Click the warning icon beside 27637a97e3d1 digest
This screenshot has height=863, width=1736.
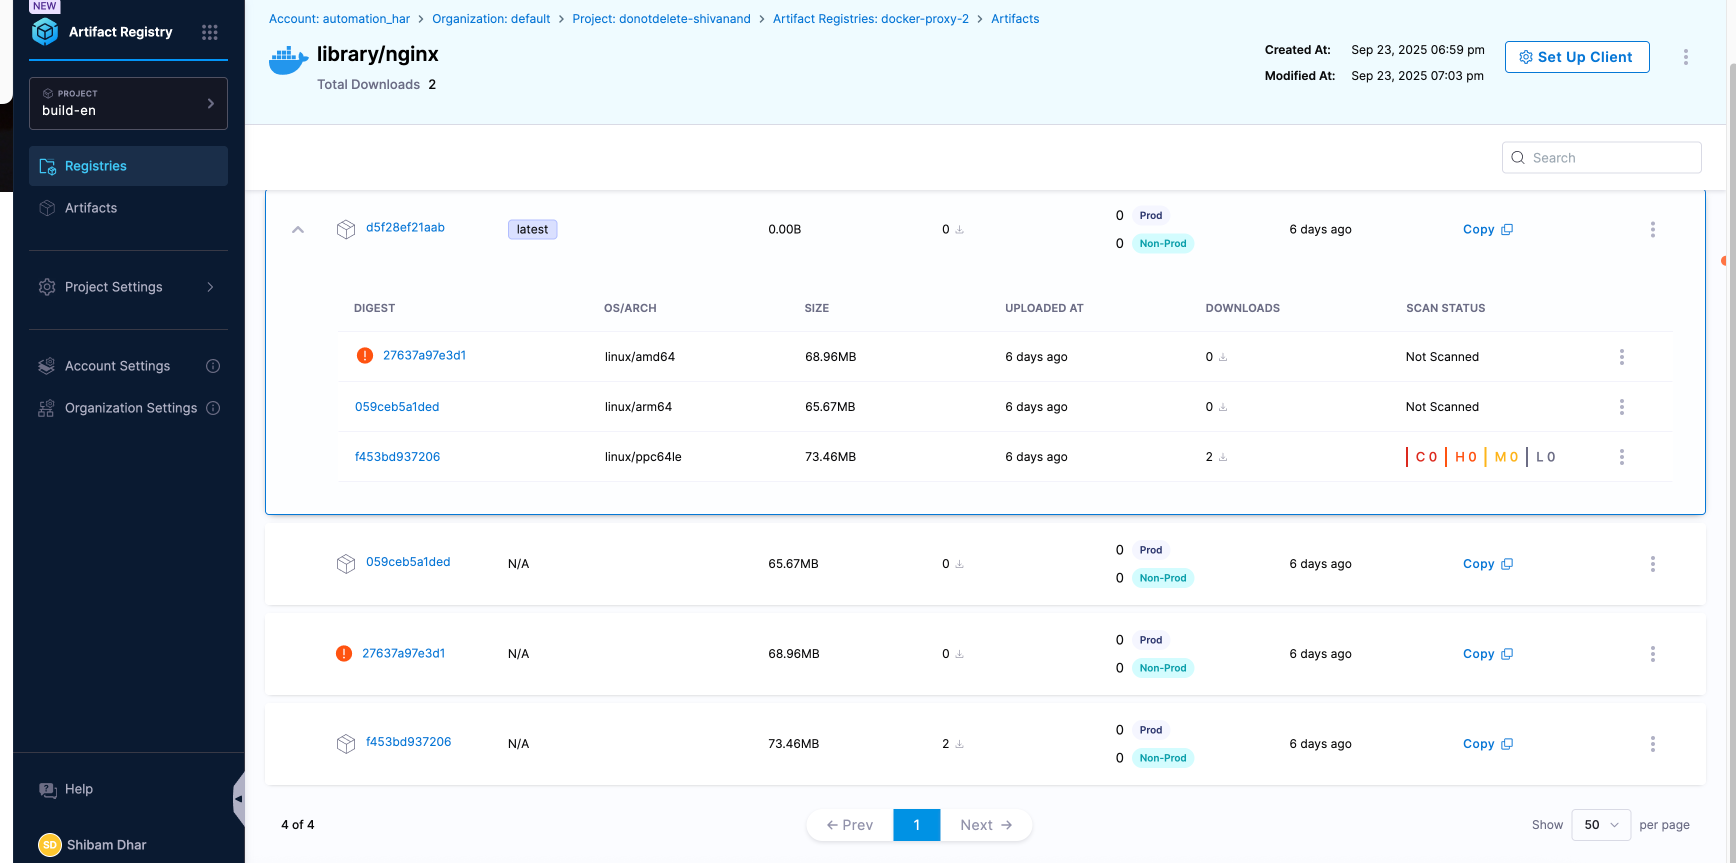click(x=365, y=356)
